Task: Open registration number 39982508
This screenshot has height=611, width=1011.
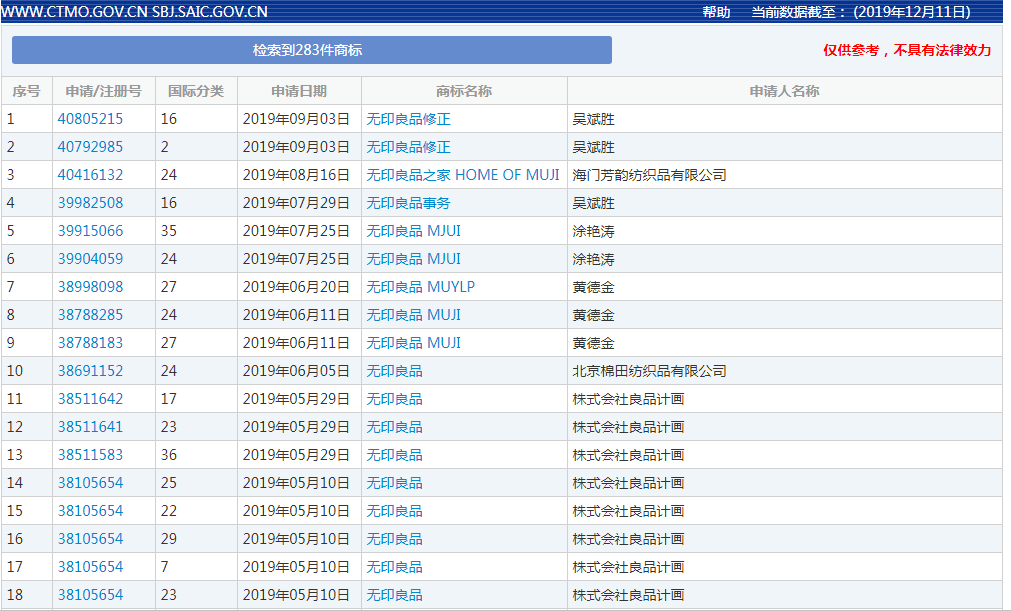Action: (90, 203)
